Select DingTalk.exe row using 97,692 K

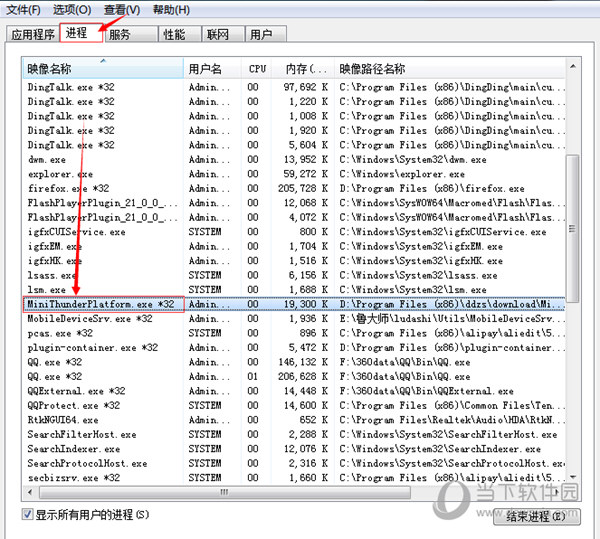(293, 87)
